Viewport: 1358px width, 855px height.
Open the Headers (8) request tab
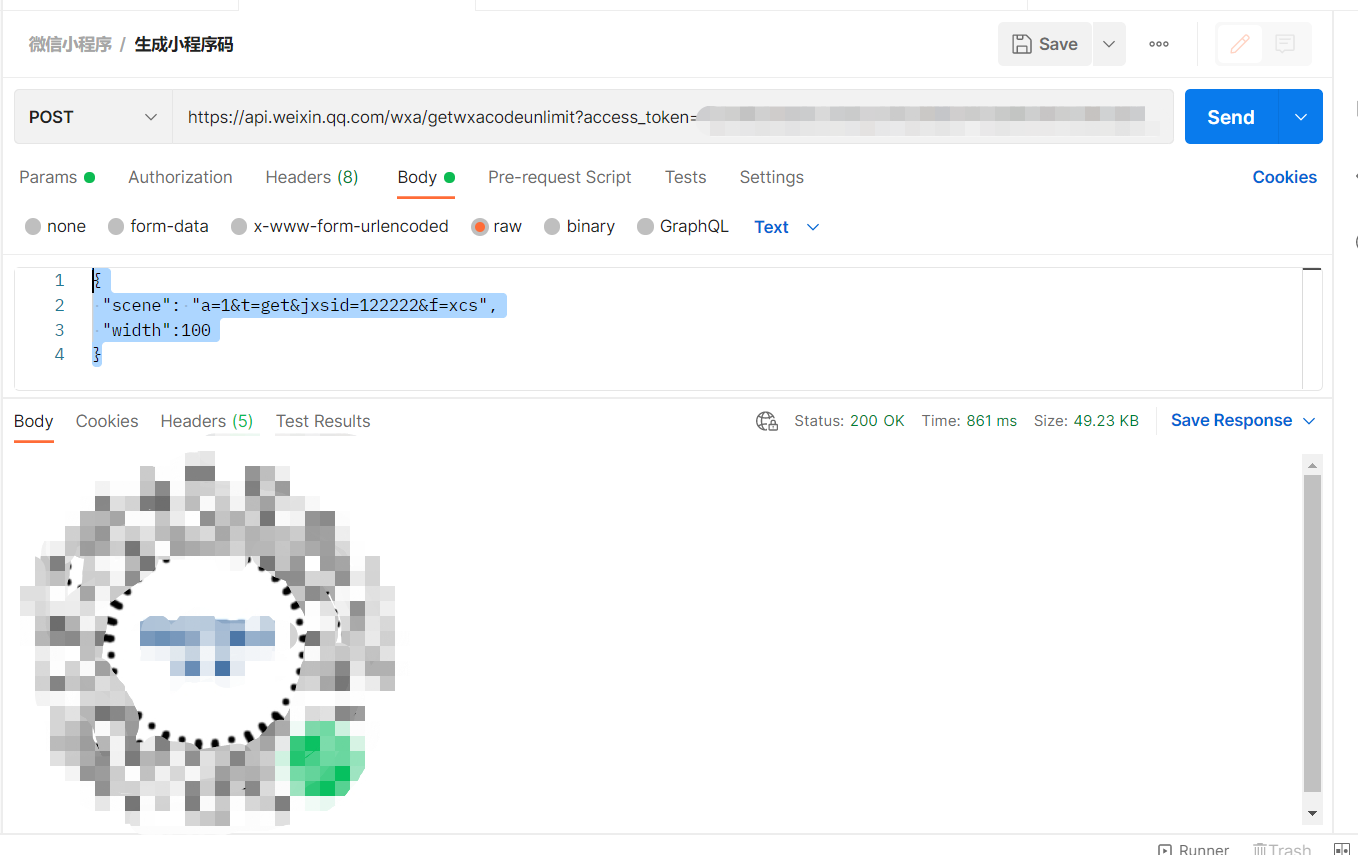(x=311, y=177)
